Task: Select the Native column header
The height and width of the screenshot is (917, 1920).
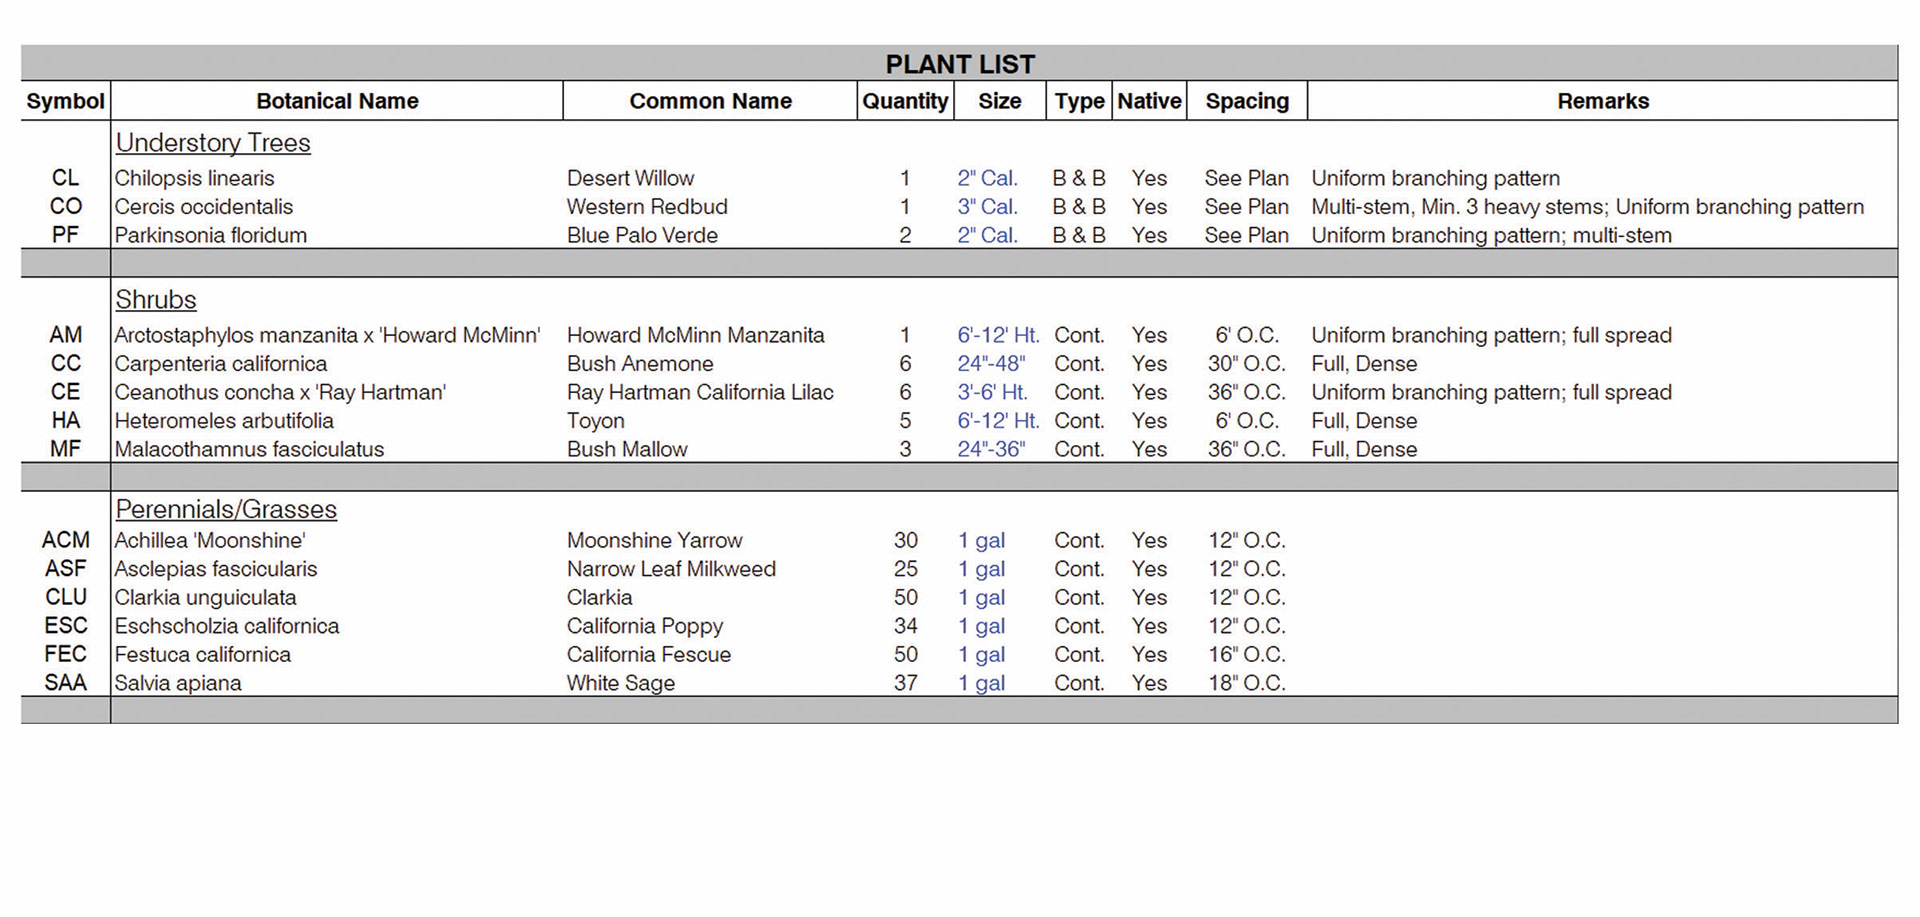Action: click(1149, 101)
